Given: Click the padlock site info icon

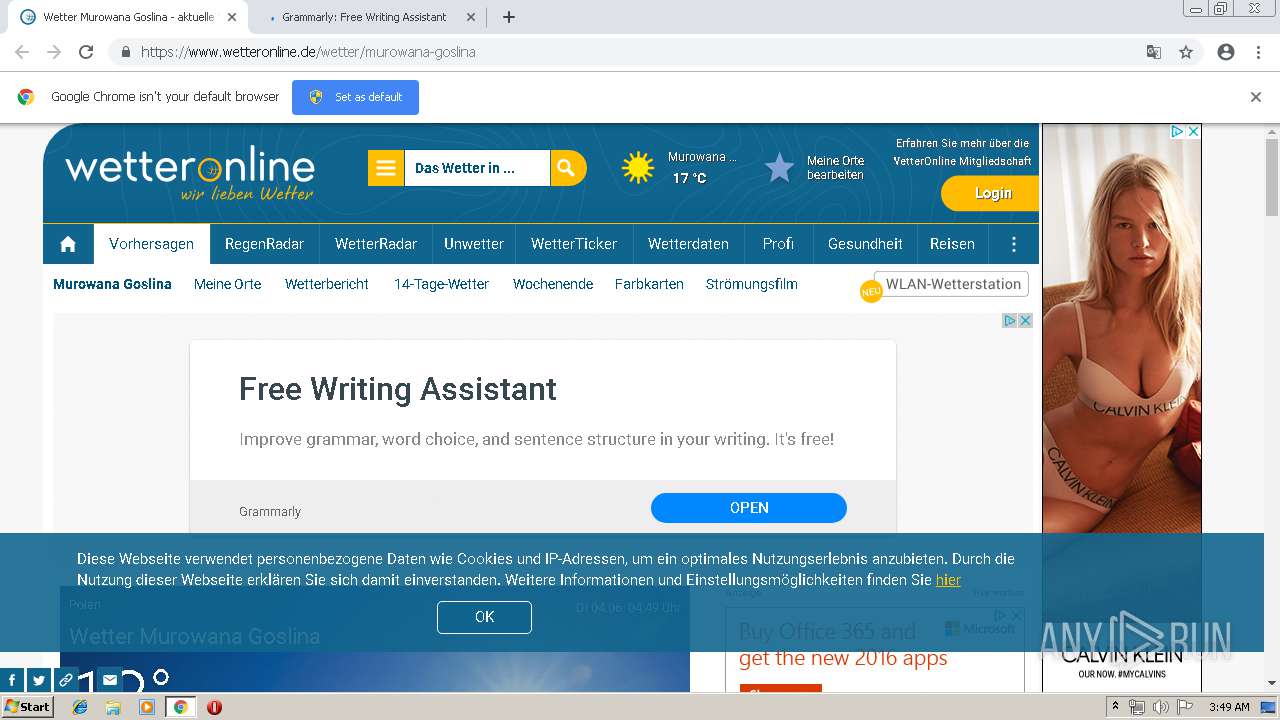Looking at the screenshot, I should pyautogui.click(x=126, y=52).
